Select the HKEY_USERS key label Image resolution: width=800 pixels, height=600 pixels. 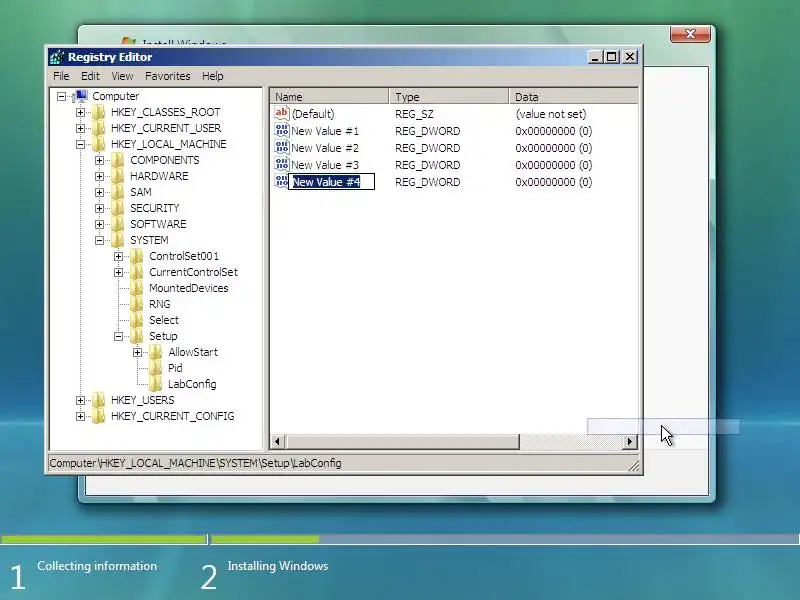(143, 400)
